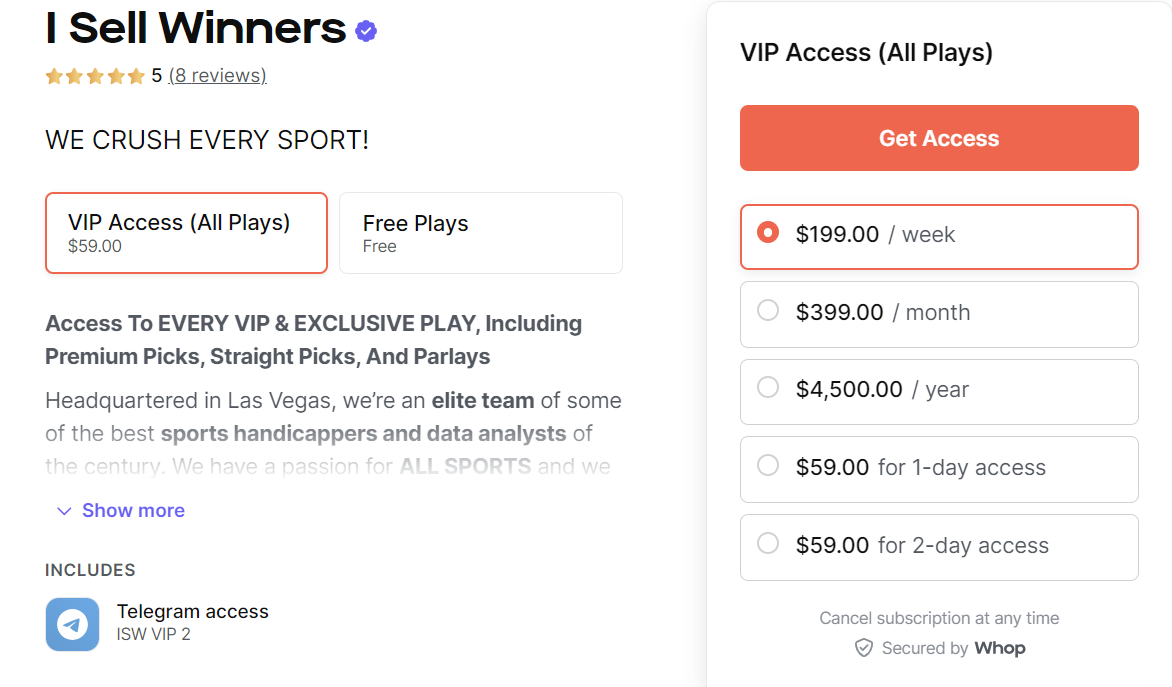
Task: Click the ISW VIP 2 Telegram access entry
Action: point(193,622)
